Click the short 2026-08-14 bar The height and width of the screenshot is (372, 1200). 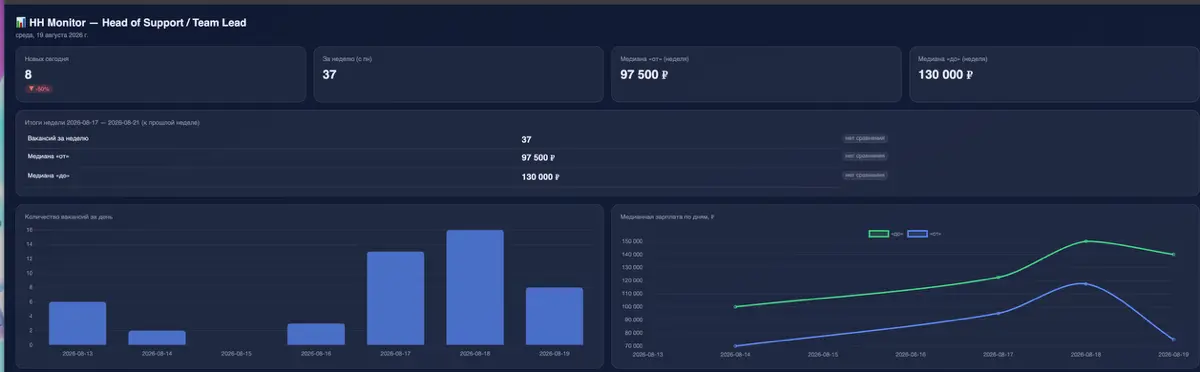pyautogui.click(x=157, y=338)
